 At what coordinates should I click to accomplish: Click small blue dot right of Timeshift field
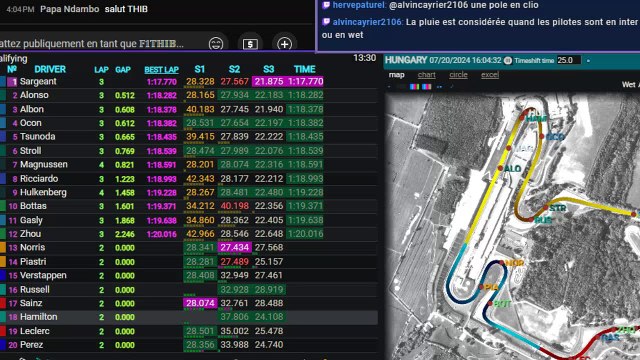pos(588,61)
